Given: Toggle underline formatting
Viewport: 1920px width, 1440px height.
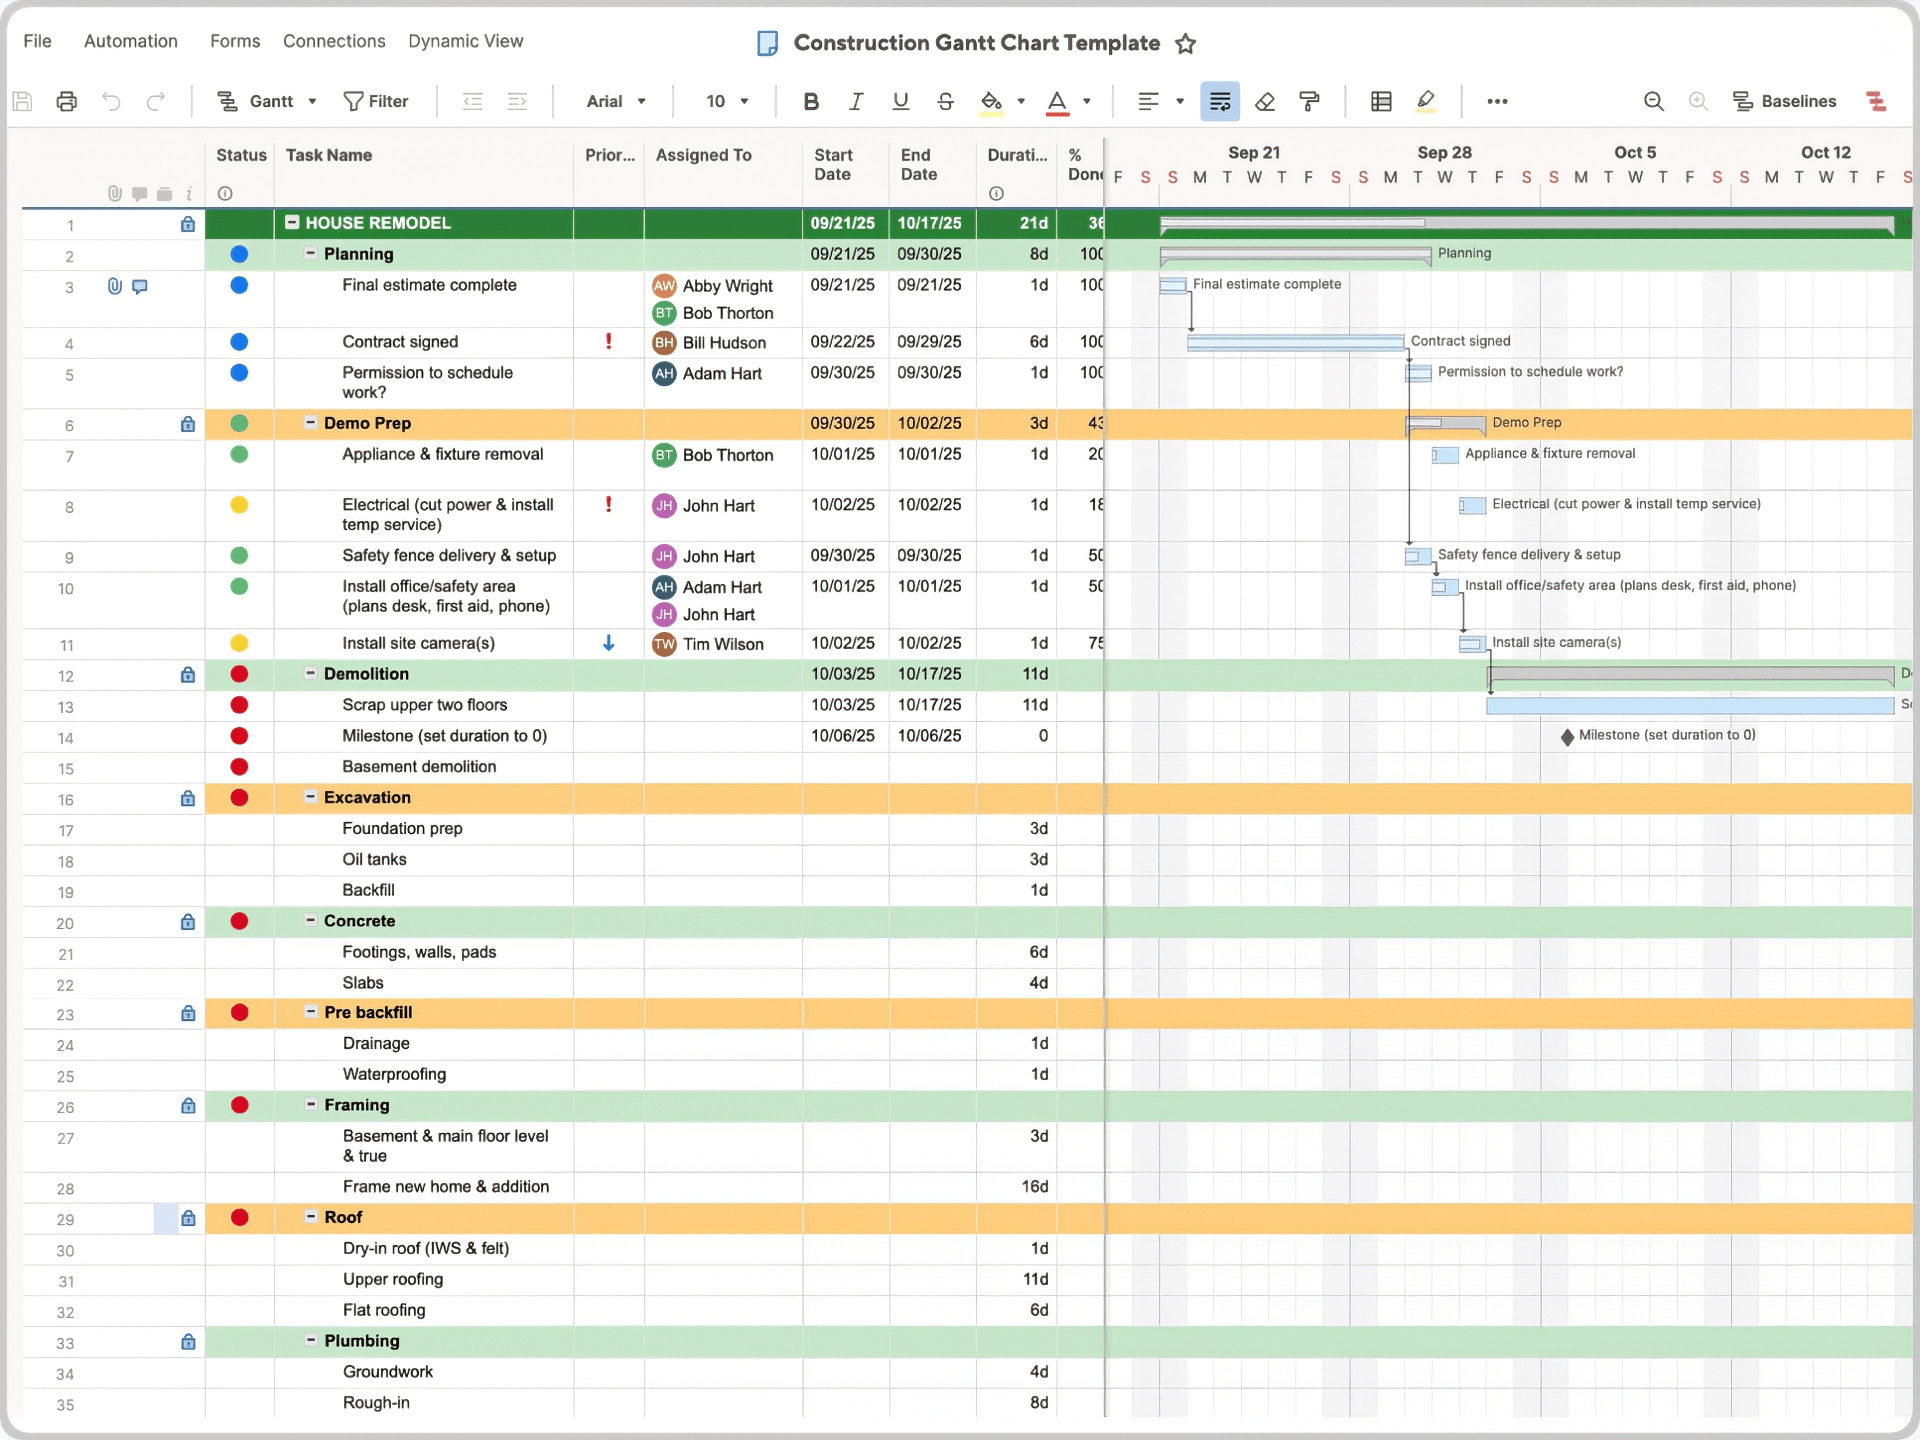Looking at the screenshot, I should [899, 101].
